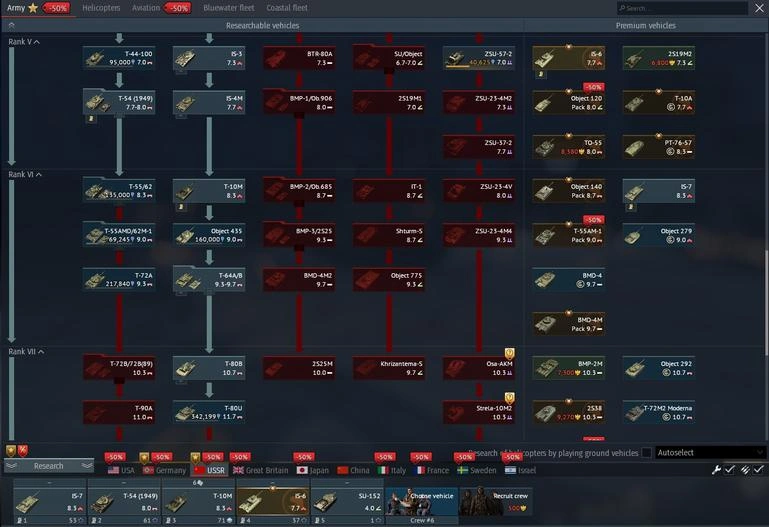
Task: Click the Object 435 160,000 card
Action: 209,235
